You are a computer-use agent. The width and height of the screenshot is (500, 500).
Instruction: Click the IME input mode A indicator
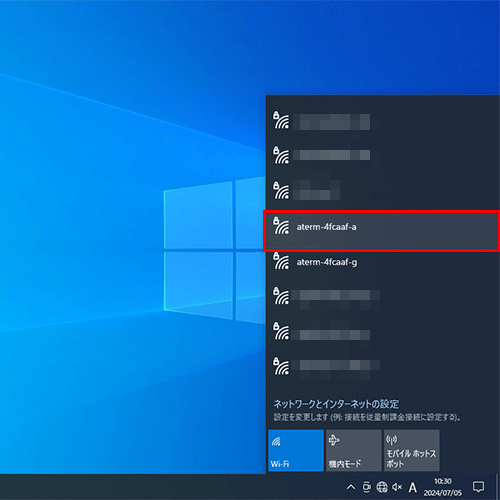[x=413, y=487]
